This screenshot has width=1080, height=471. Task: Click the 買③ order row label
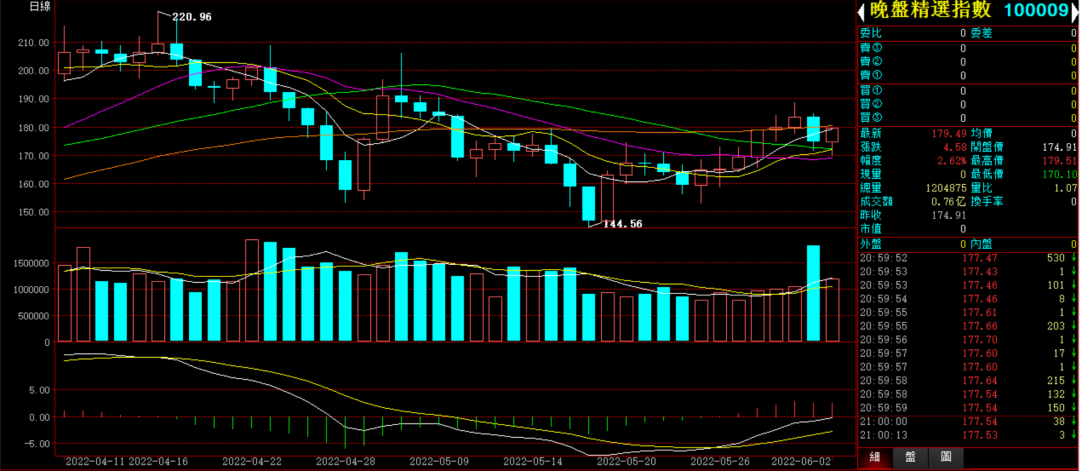coord(870,118)
